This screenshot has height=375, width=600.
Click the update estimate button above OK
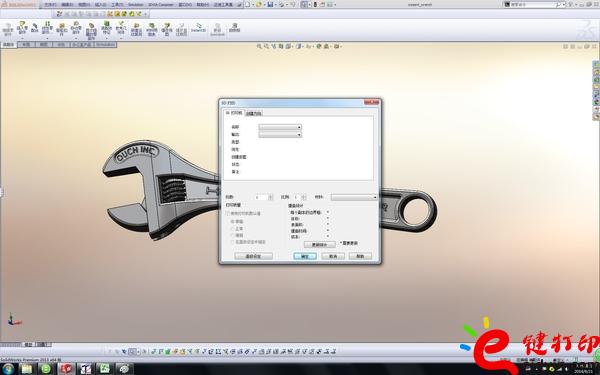click(x=320, y=244)
